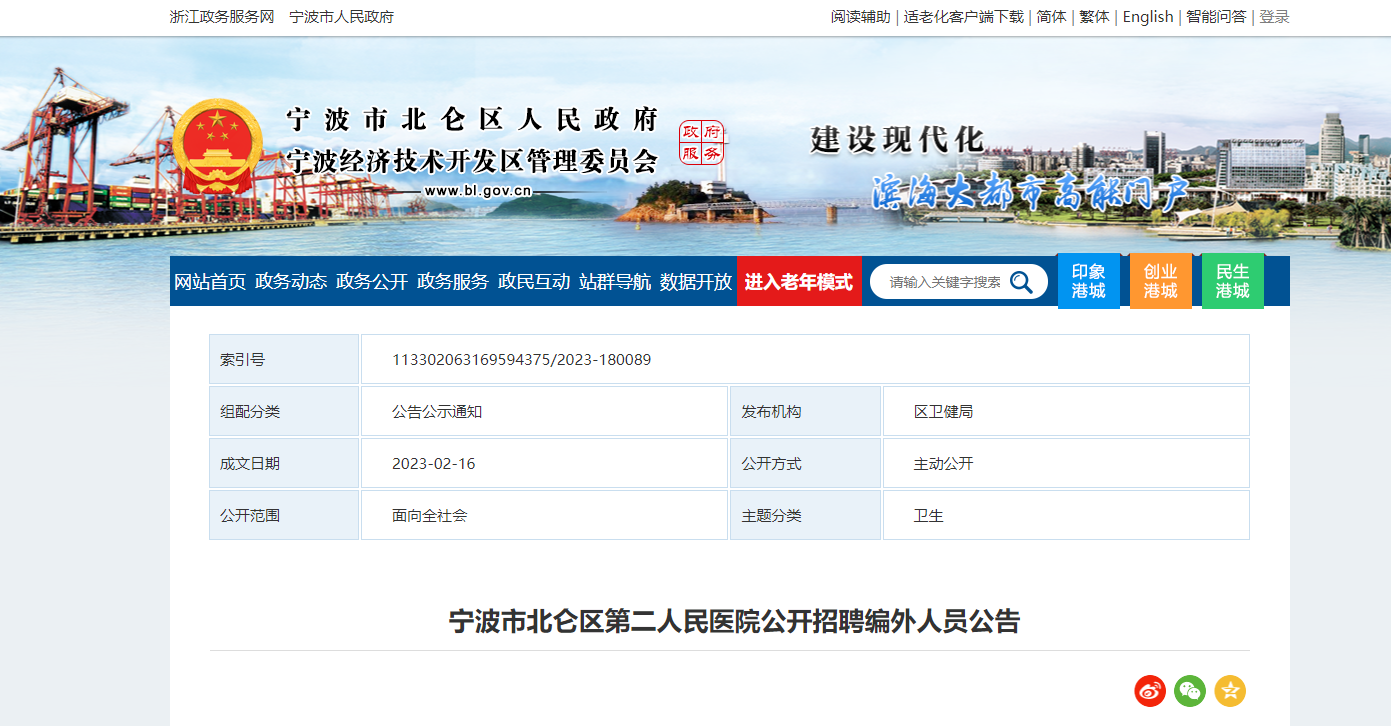Screen dimensions: 1391x726
Task: Share the announcement to Weibo
Action: (x=1150, y=690)
